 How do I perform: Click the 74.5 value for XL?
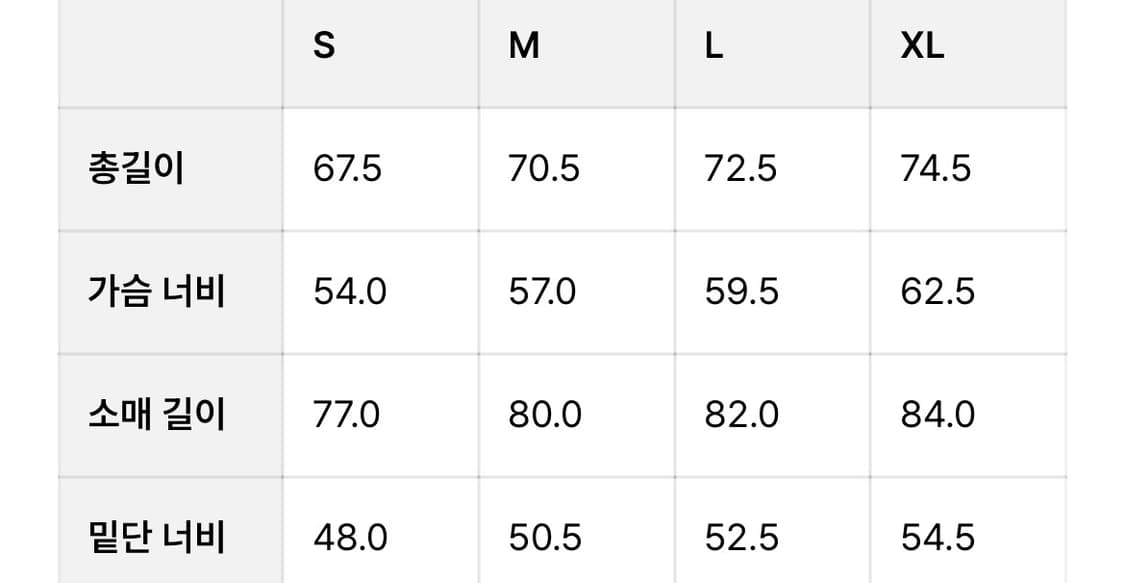(x=936, y=169)
